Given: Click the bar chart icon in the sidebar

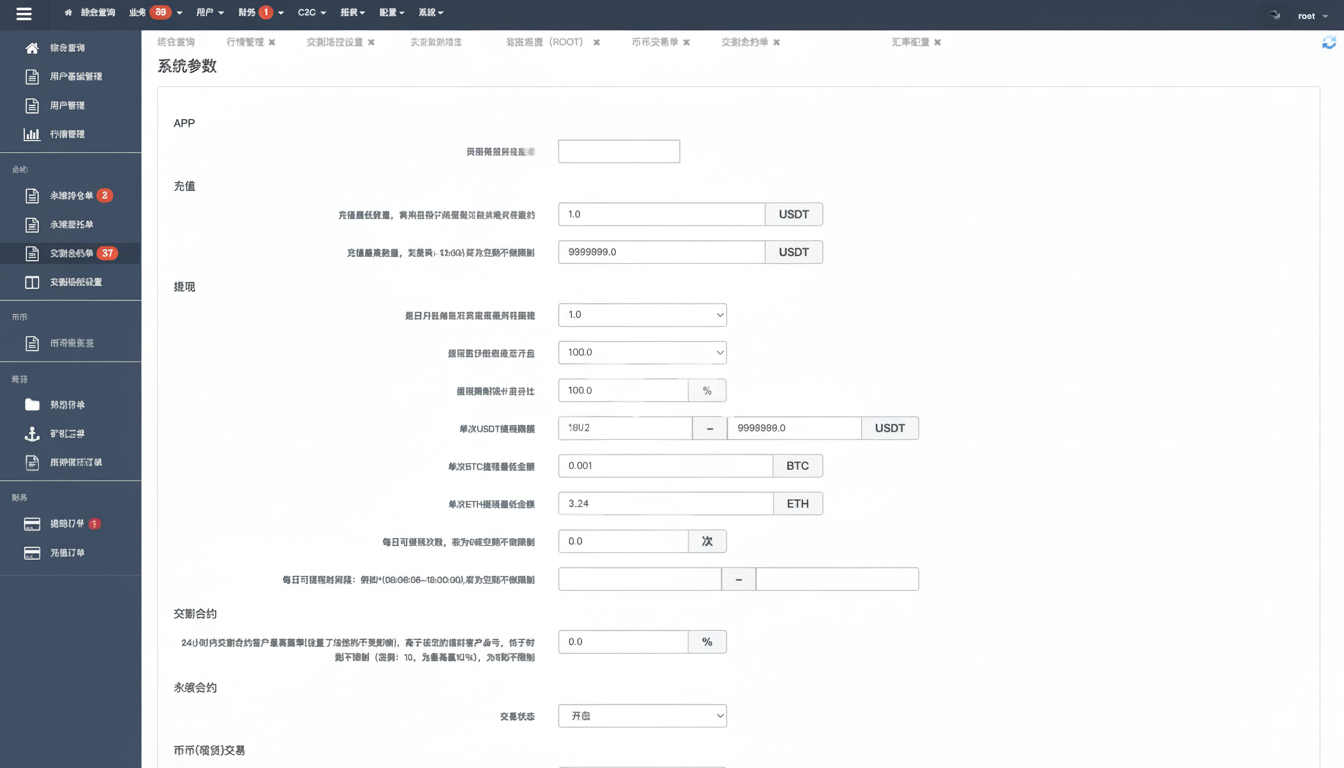Looking at the screenshot, I should (32, 134).
